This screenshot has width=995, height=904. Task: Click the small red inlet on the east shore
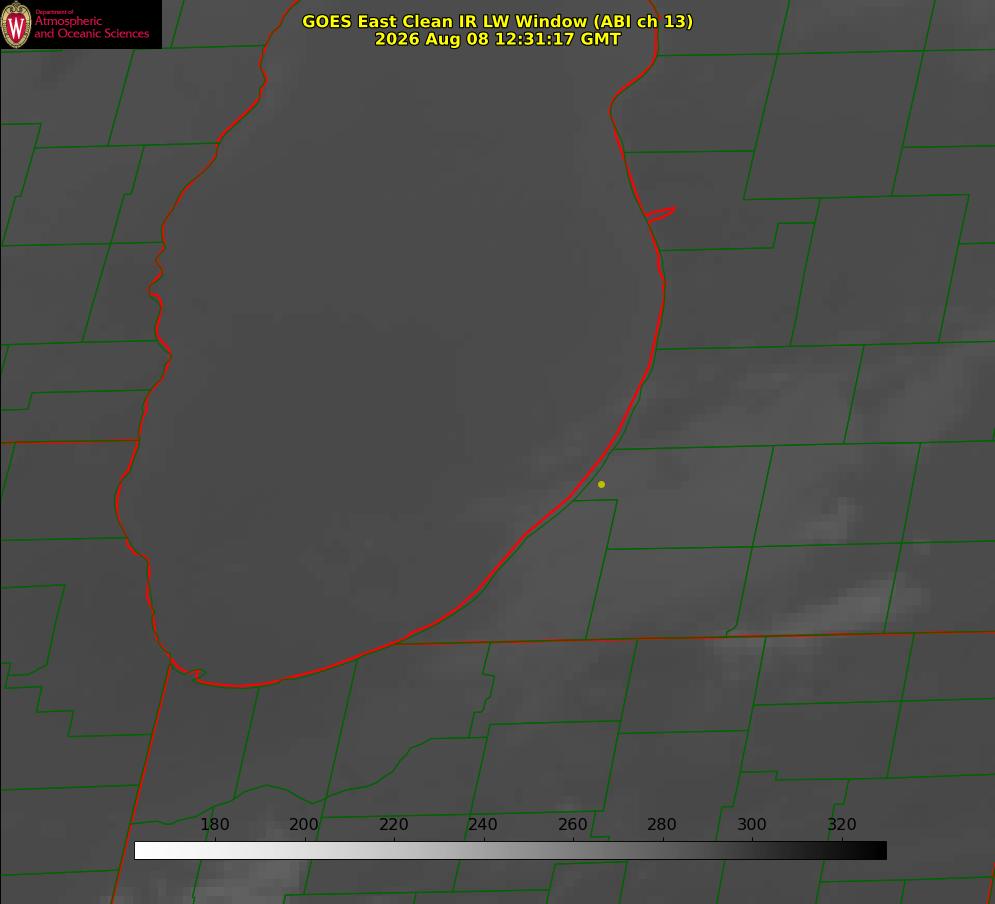pyautogui.click(x=660, y=214)
